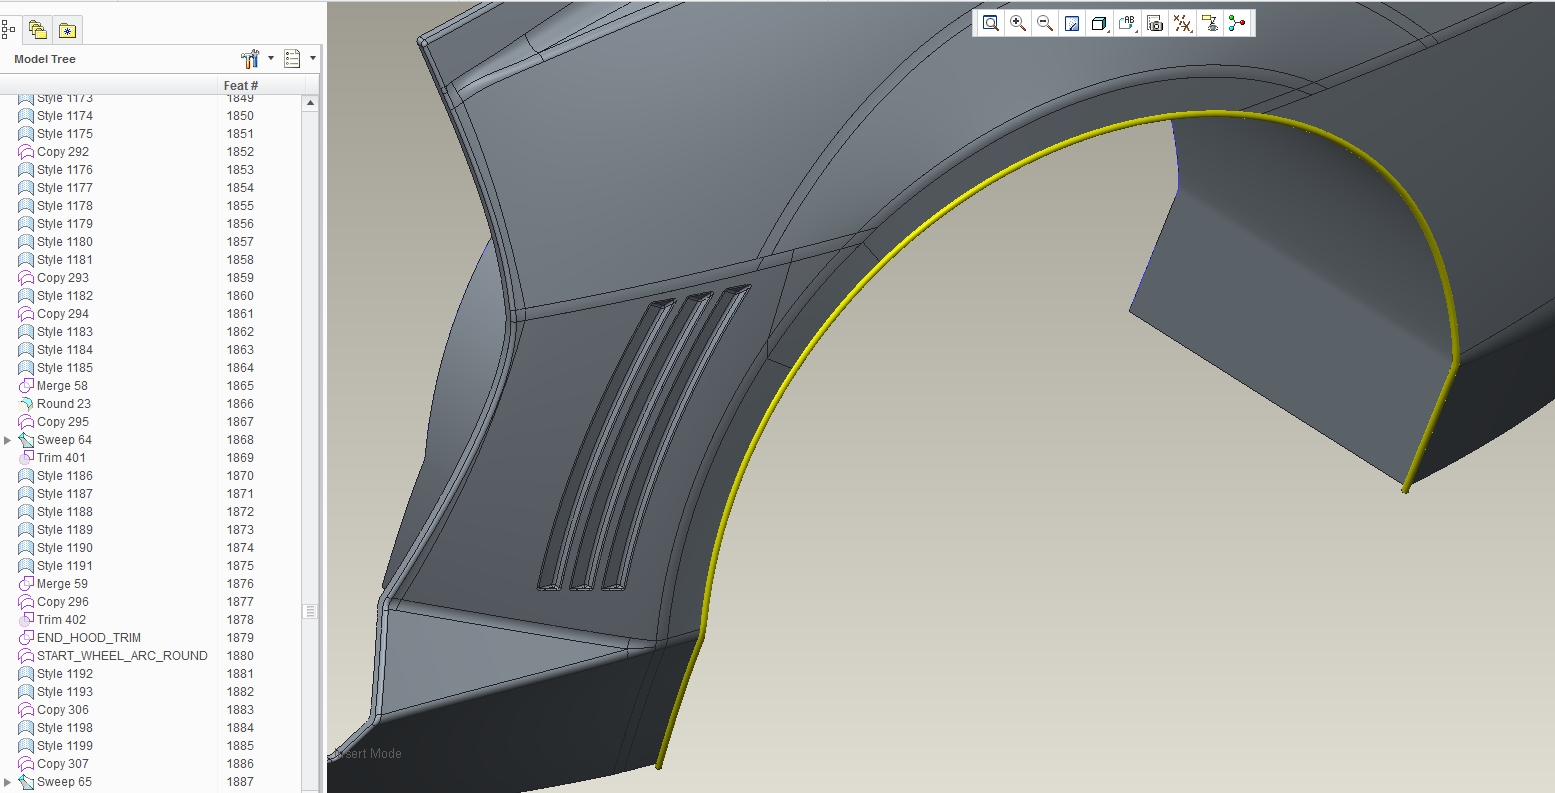Click the Copy 306 feature icon
The image size is (1555, 793).
pyautogui.click(x=26, y=710)
